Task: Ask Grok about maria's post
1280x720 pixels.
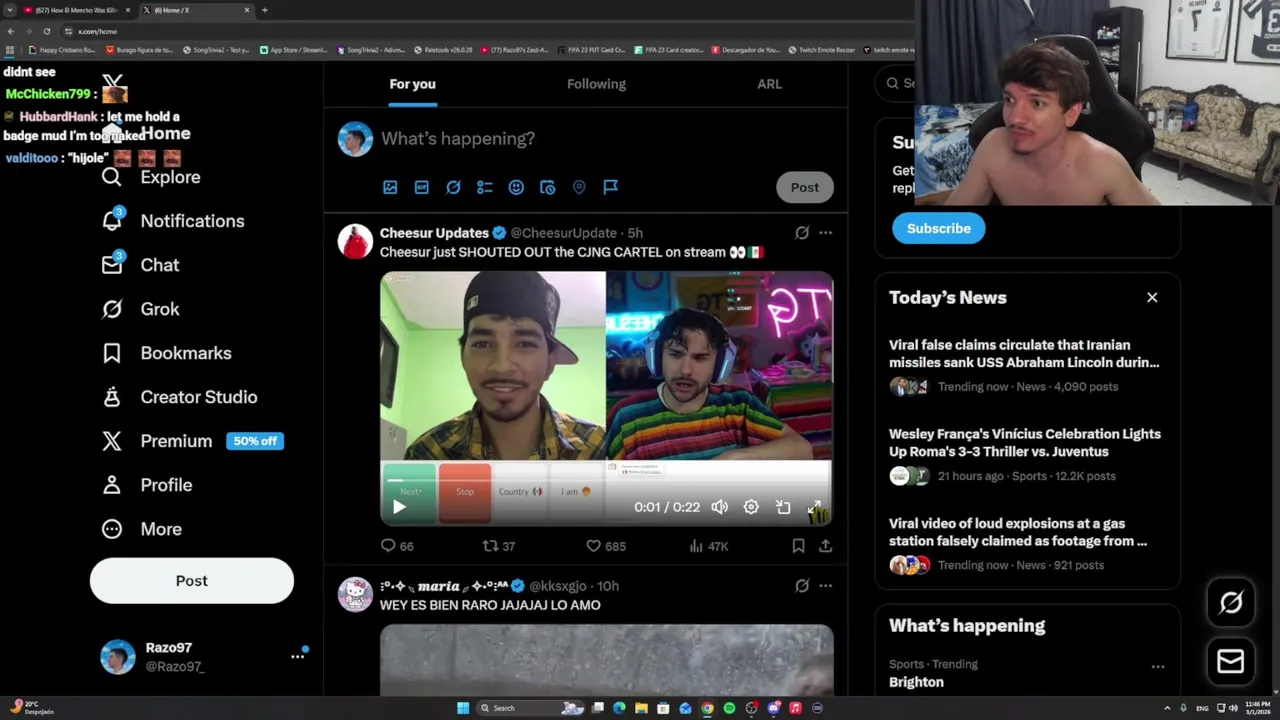Action: click(x=802, y=586)
